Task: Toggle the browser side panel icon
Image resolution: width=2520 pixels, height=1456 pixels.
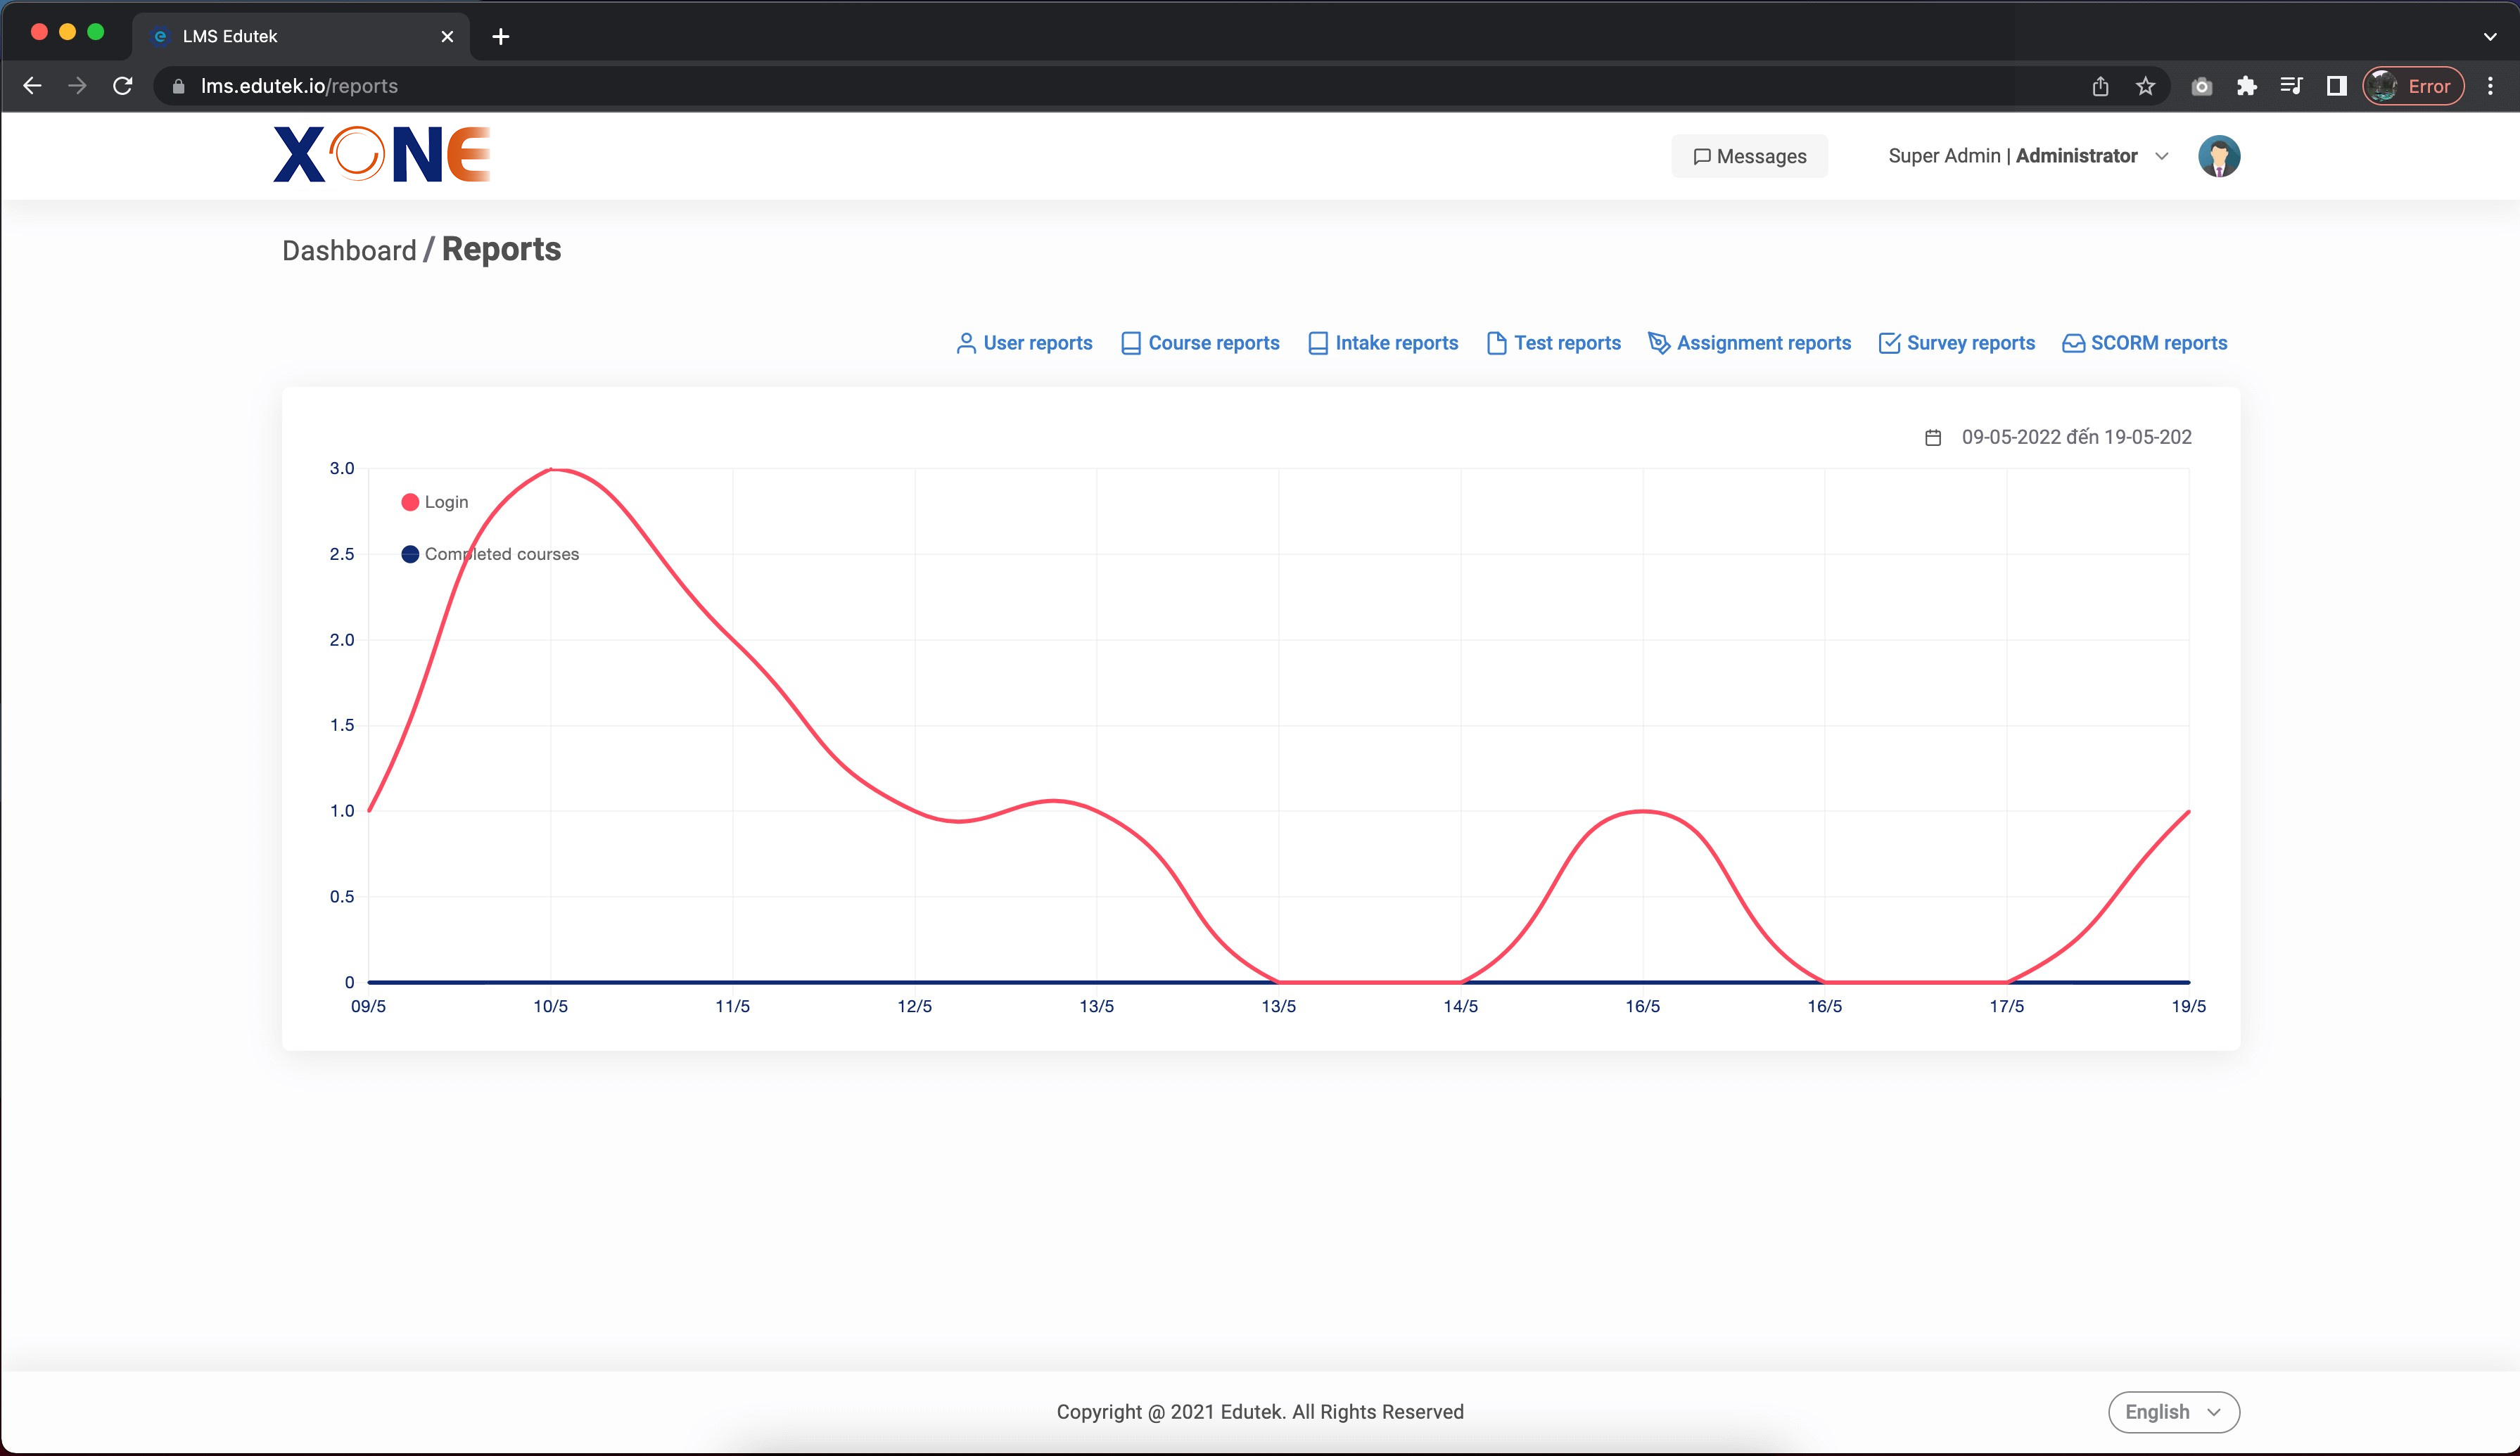Action: 2336,86
